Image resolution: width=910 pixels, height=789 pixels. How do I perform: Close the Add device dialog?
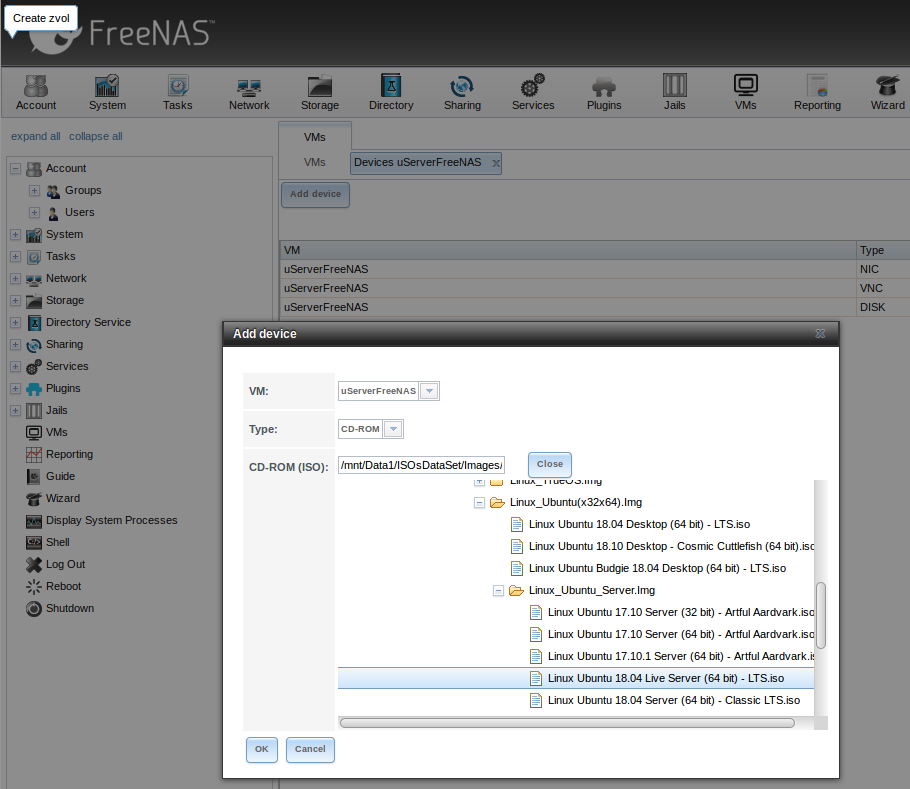pos(820,334)
